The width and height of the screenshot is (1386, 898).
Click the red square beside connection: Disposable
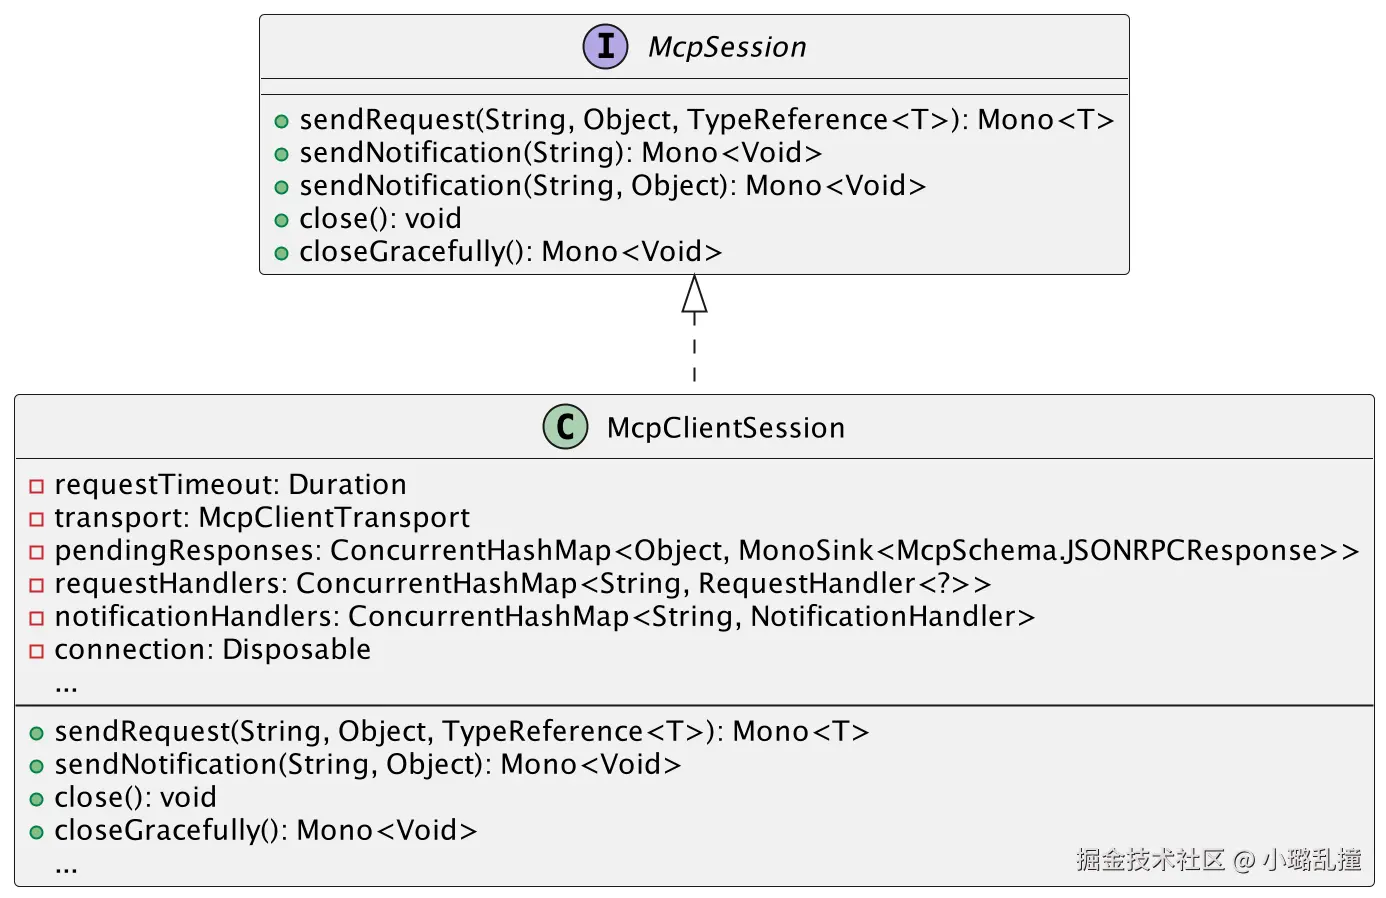[x=37, y=651]
